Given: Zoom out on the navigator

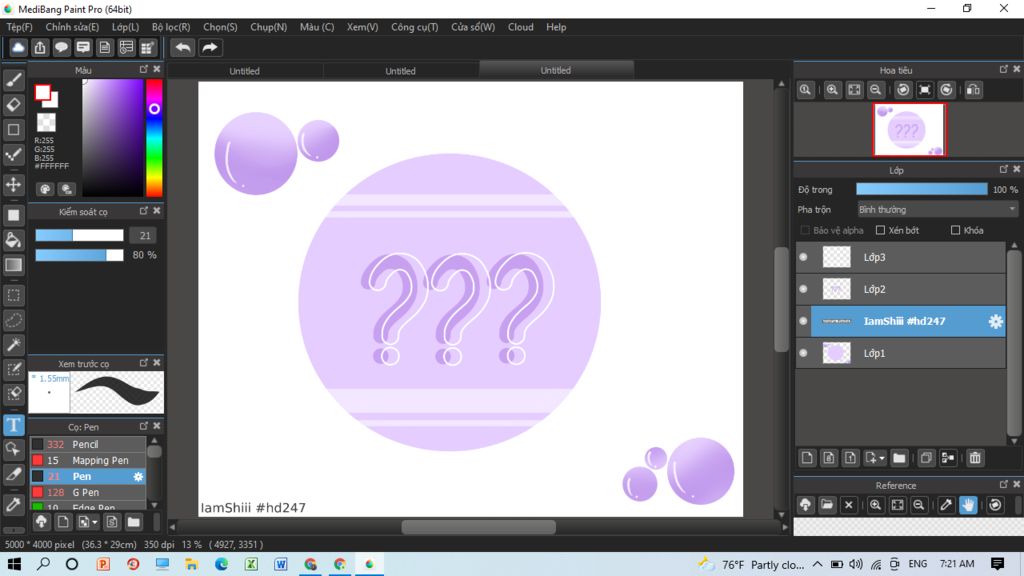Looking at the screenshot, I should tap(876, 90).
